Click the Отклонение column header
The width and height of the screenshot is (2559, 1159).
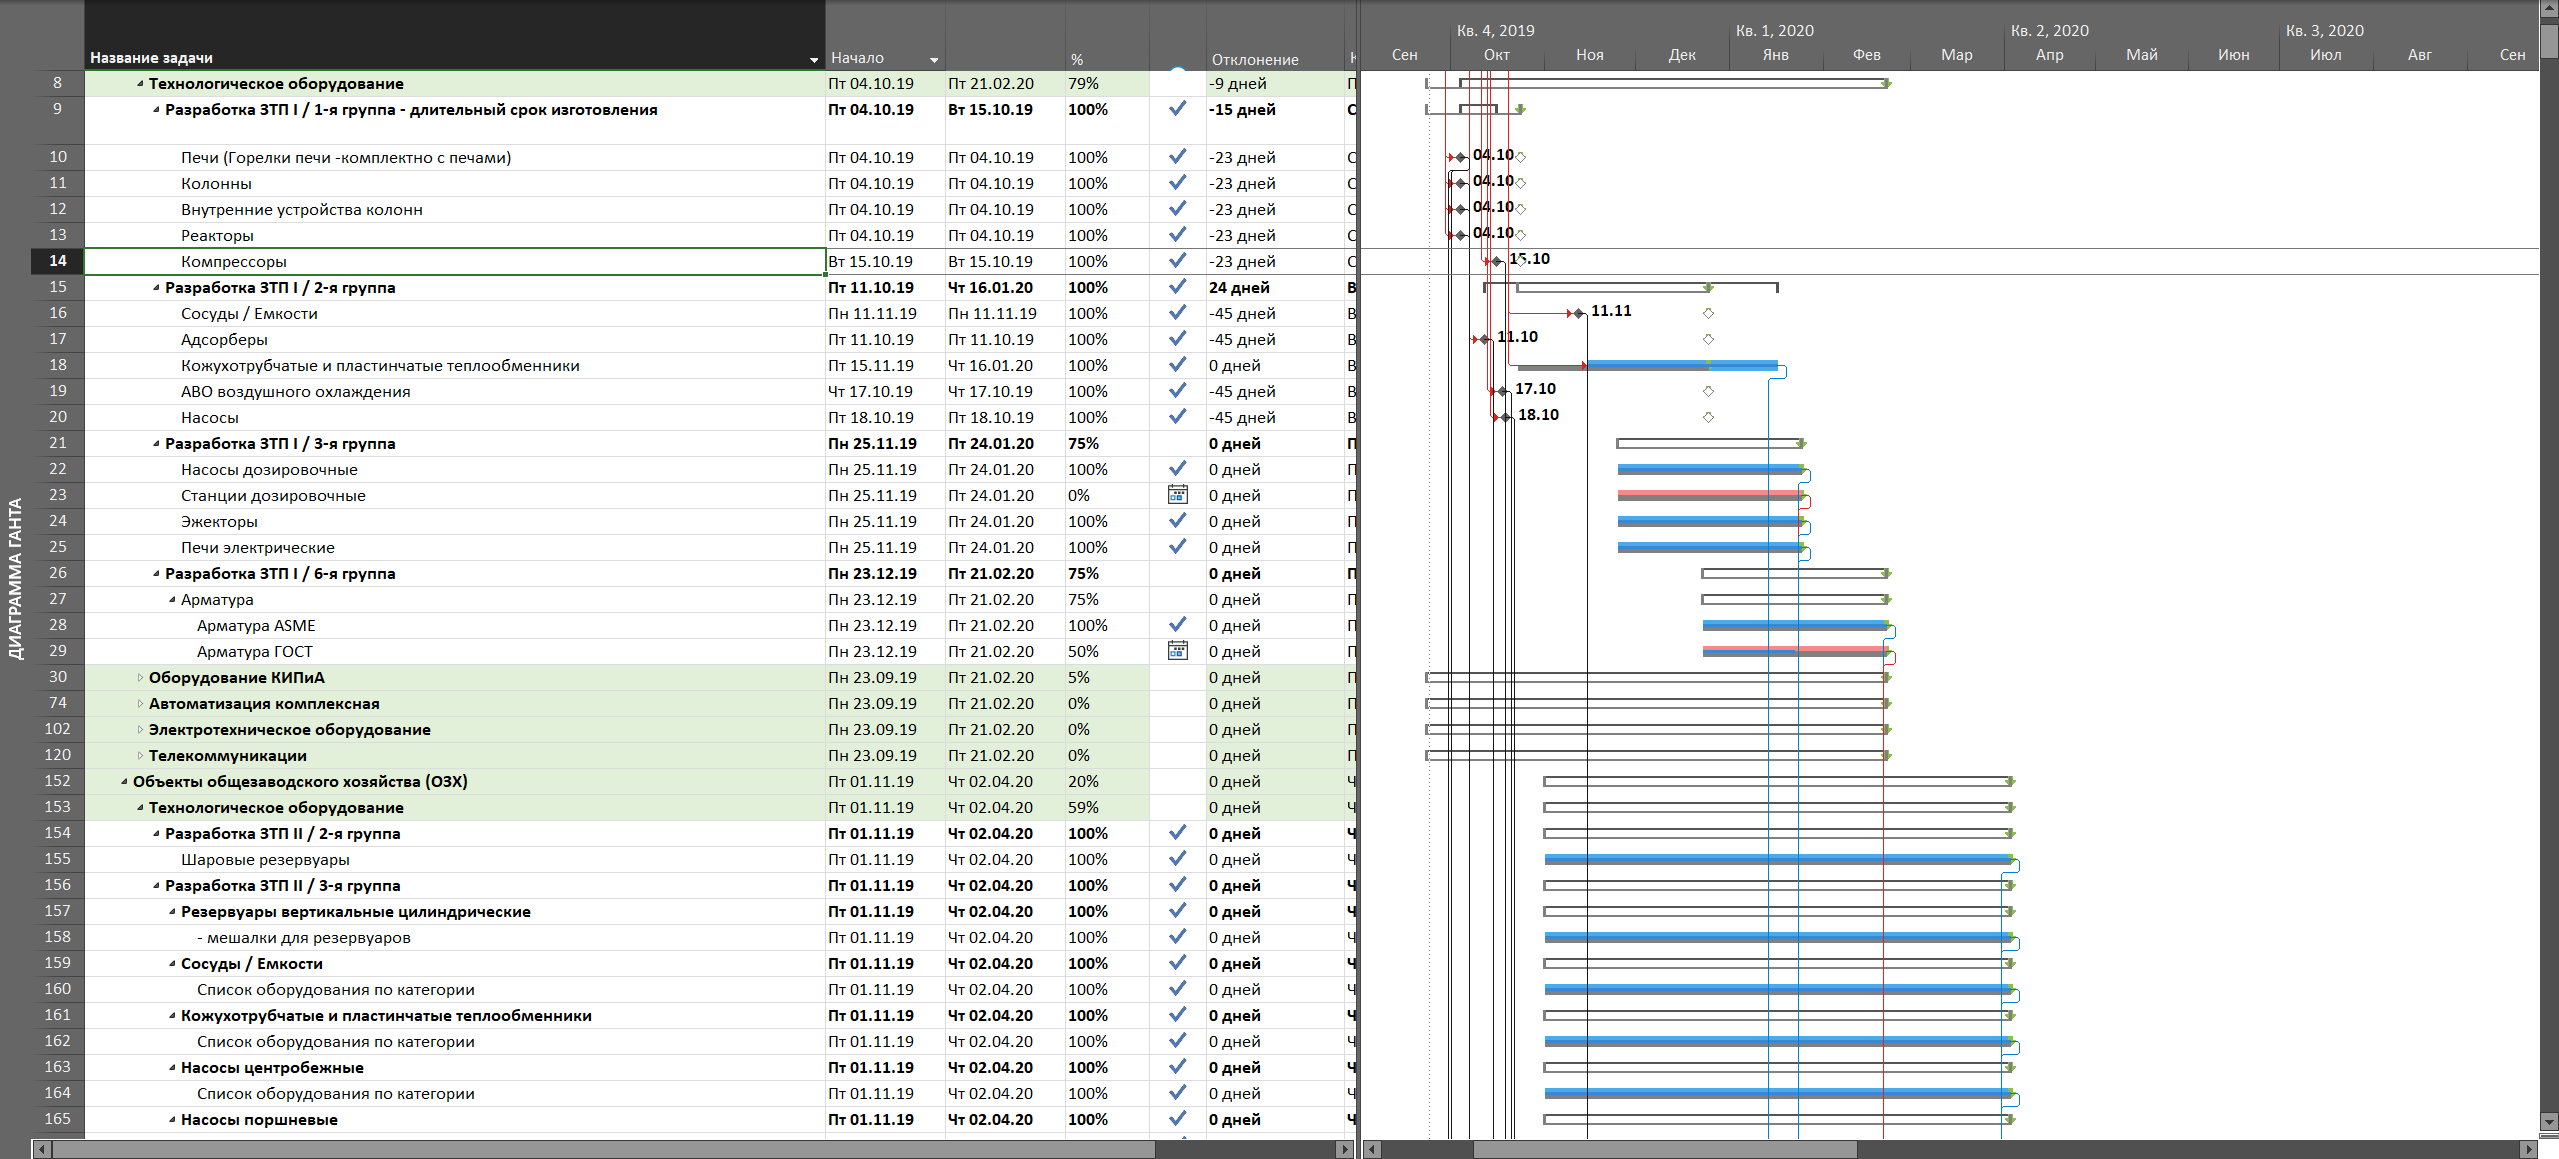pos(1254,59)
